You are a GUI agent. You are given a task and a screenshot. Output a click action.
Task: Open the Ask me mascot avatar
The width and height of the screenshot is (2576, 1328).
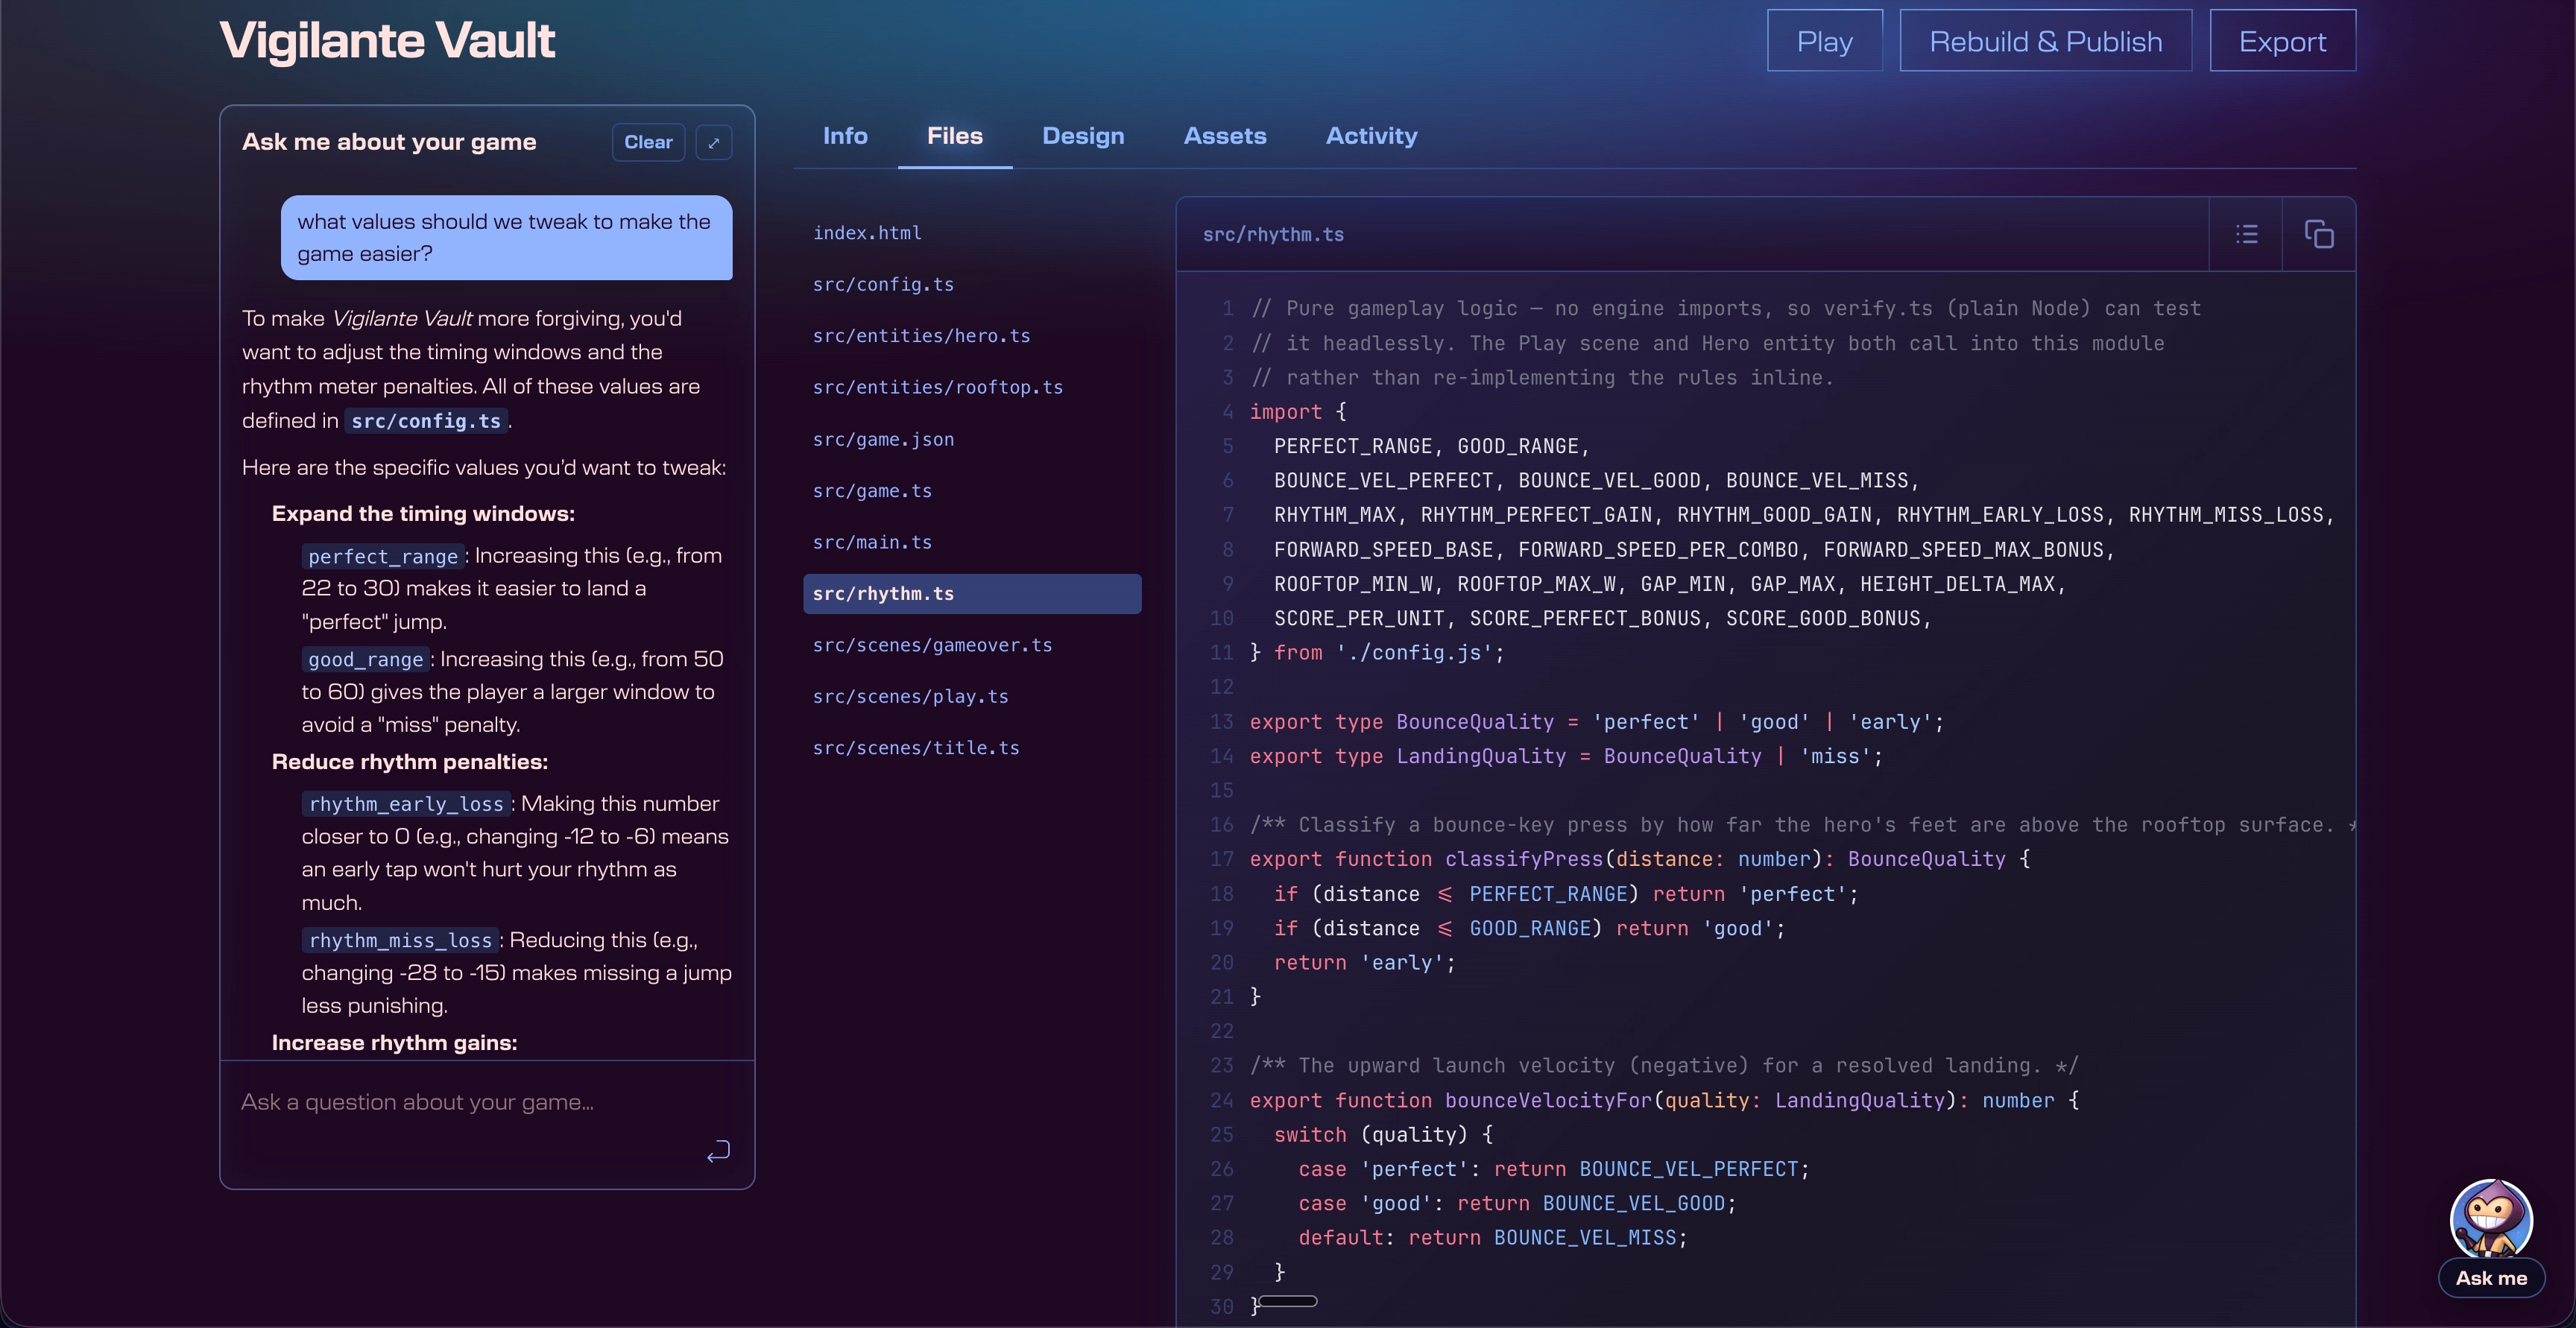(2491, 1218)
